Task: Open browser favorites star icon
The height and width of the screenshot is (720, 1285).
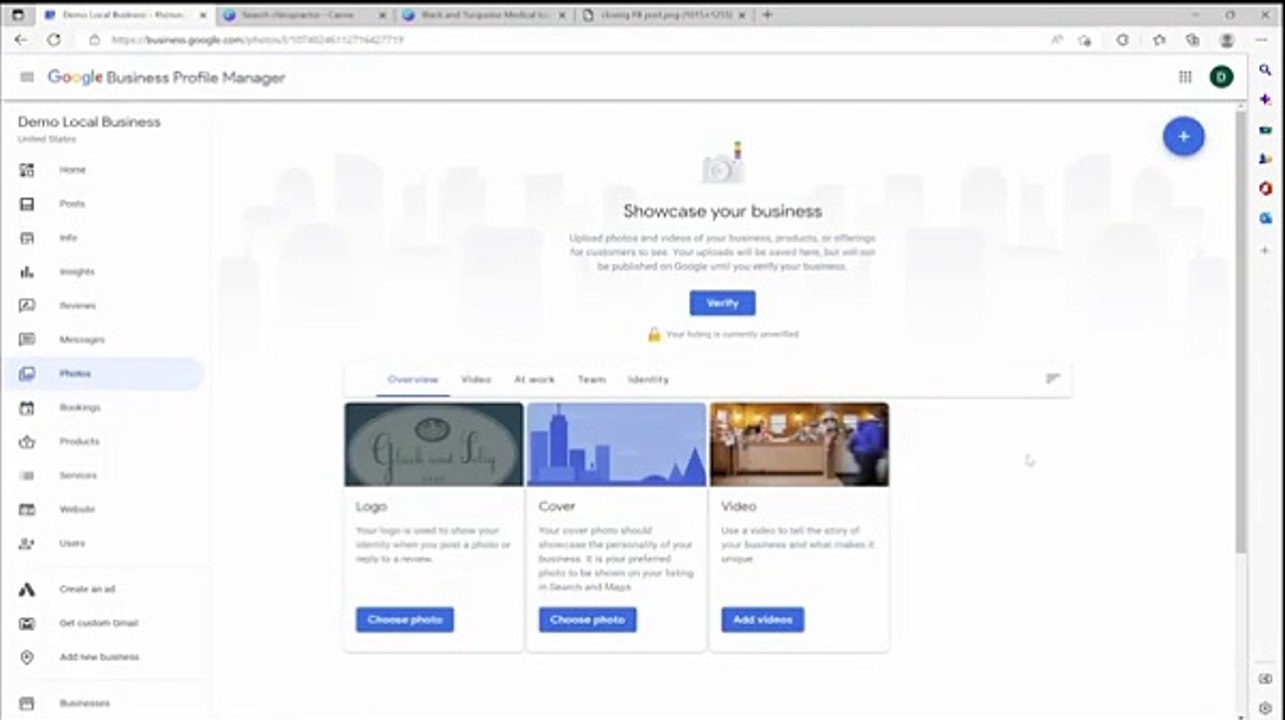Action: coord(1159,40)
